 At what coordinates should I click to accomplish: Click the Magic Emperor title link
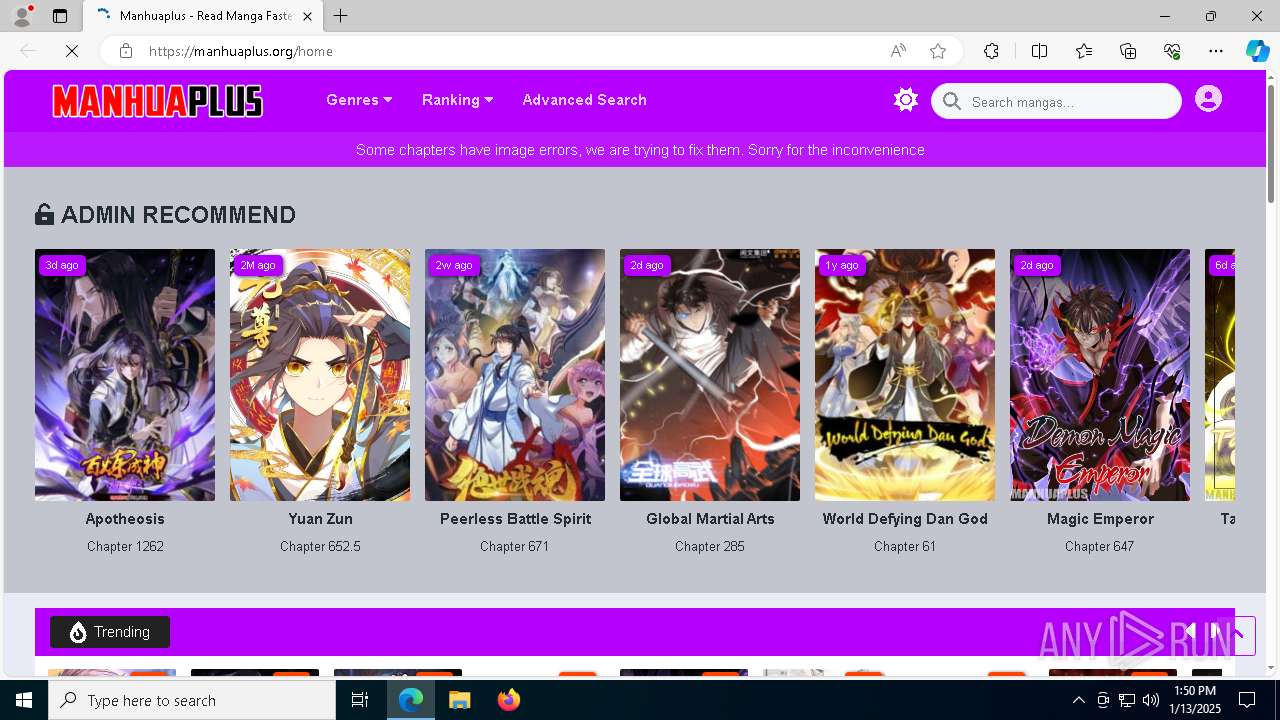click(1100, 519)
